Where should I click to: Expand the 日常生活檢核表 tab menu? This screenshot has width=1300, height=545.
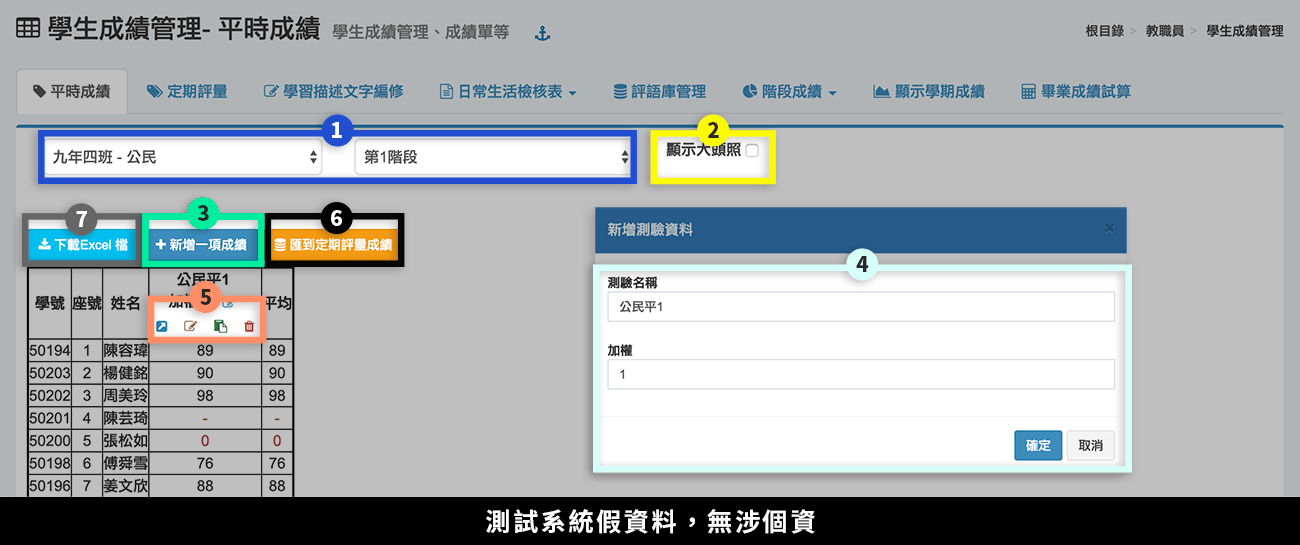coord(509,92)
